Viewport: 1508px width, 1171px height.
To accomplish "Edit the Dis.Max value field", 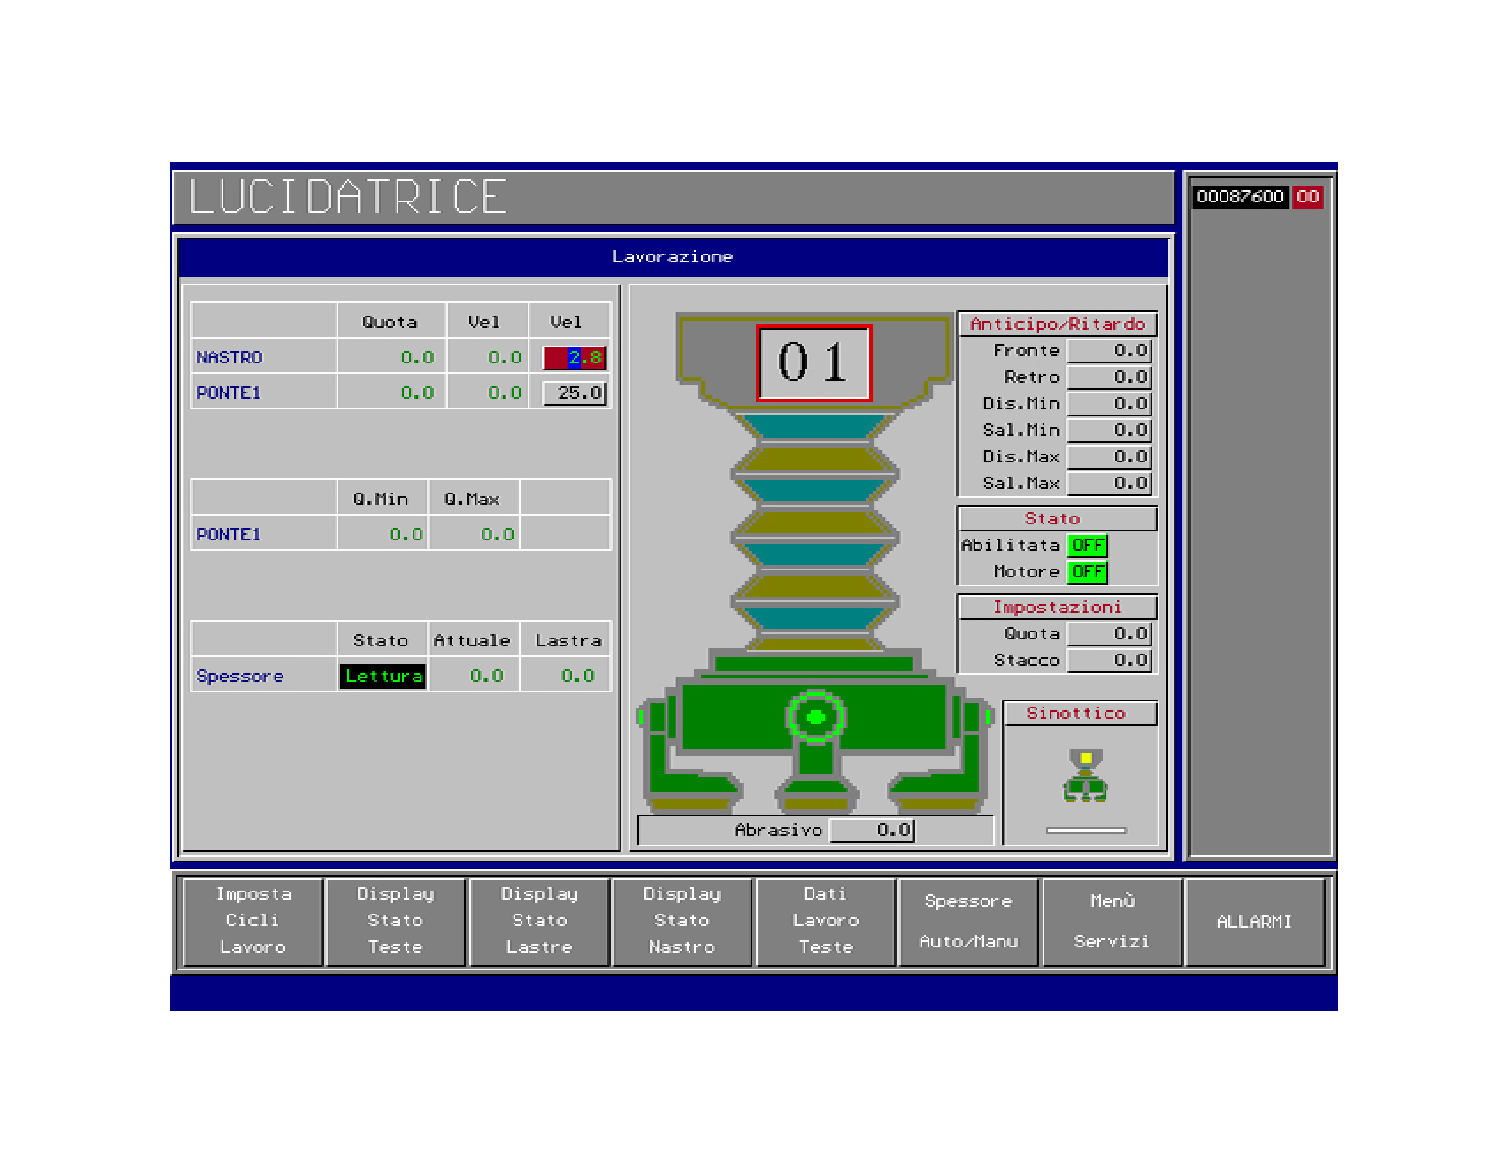I will click(1110, 457).
